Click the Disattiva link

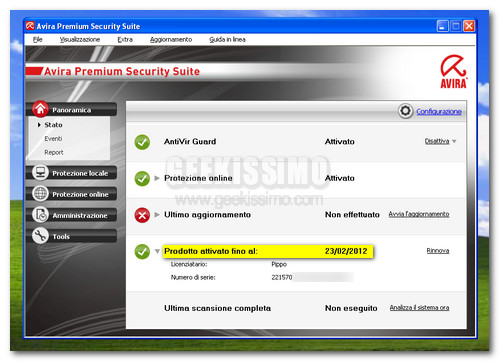437,141
